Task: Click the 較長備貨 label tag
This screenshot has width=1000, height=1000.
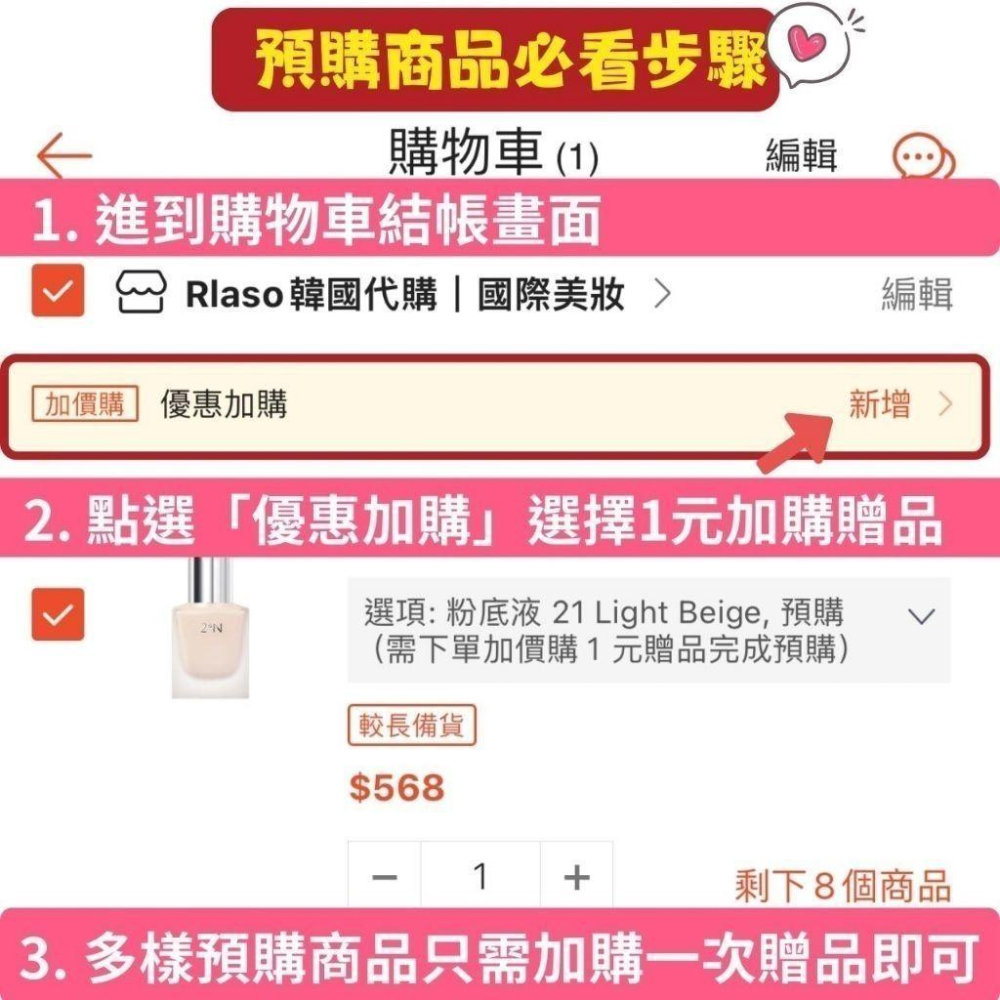Action: (411, 724)
